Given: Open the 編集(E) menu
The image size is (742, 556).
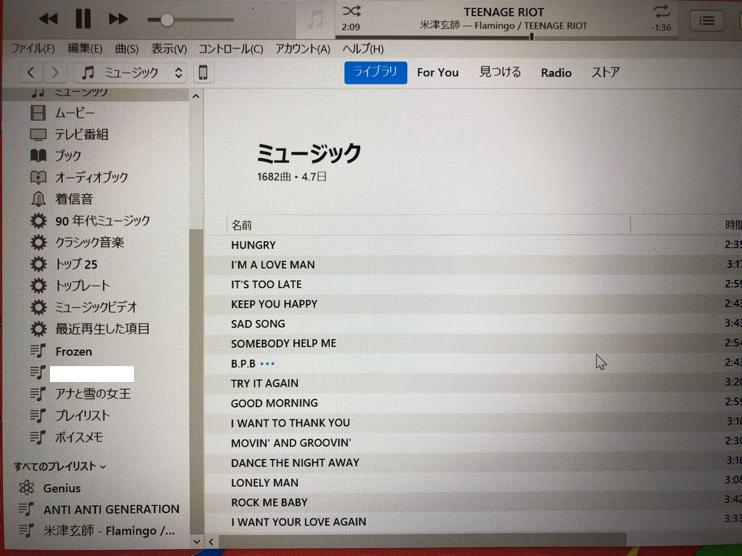Looking at the screenshot, I should (x=85, y=49).
